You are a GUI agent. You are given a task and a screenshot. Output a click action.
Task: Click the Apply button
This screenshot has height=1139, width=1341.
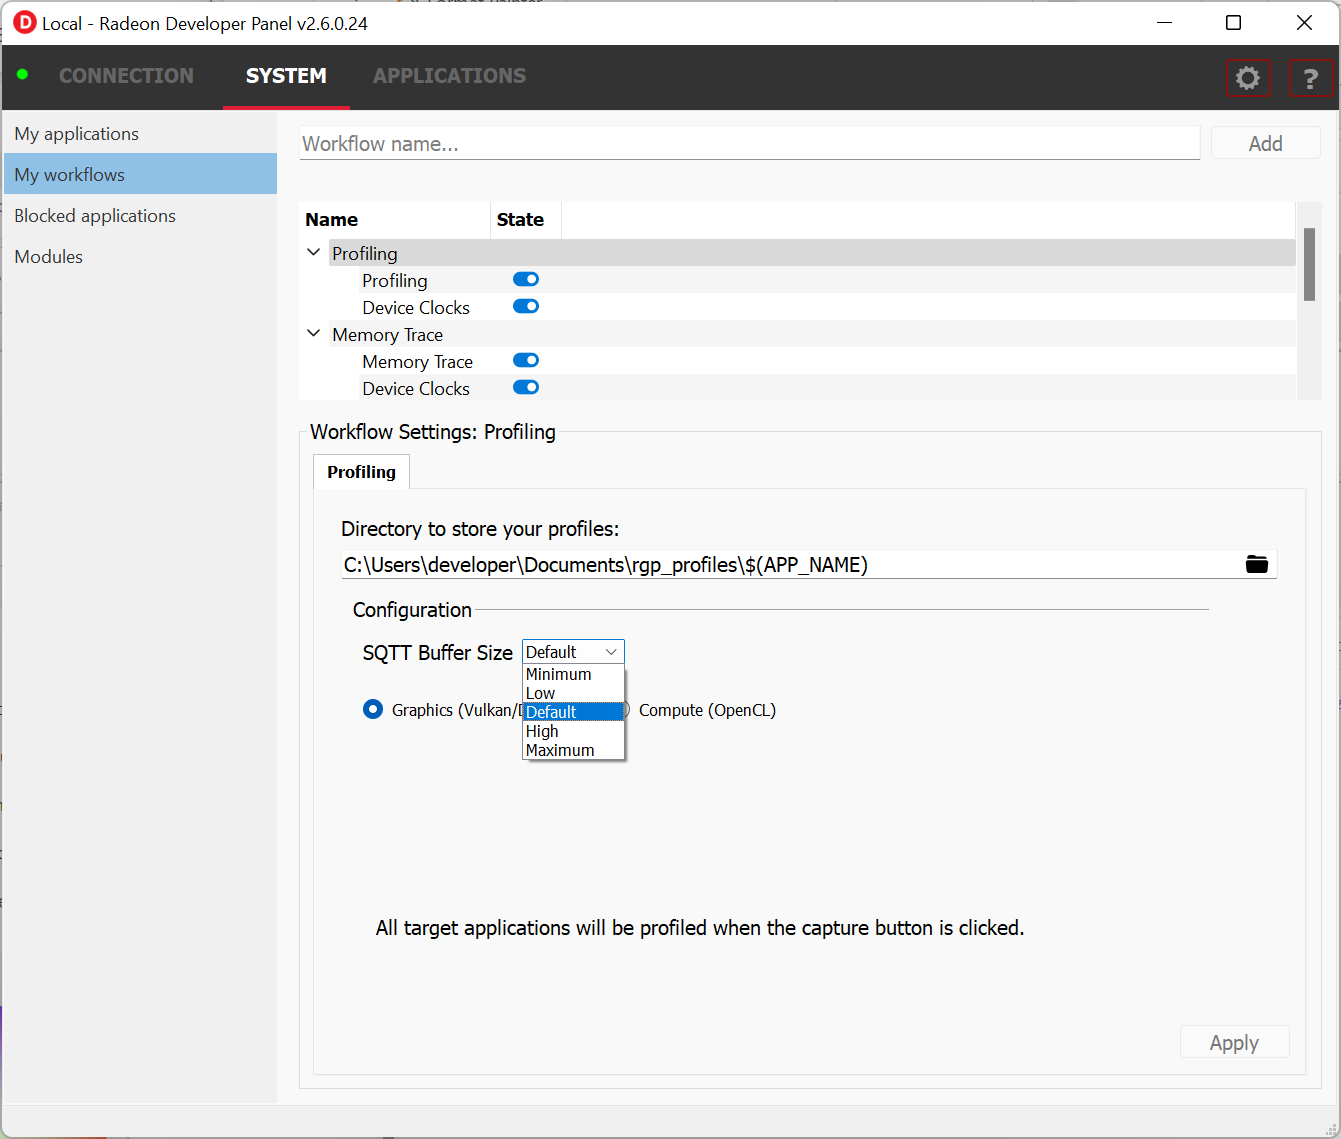click(1234, 1042)
